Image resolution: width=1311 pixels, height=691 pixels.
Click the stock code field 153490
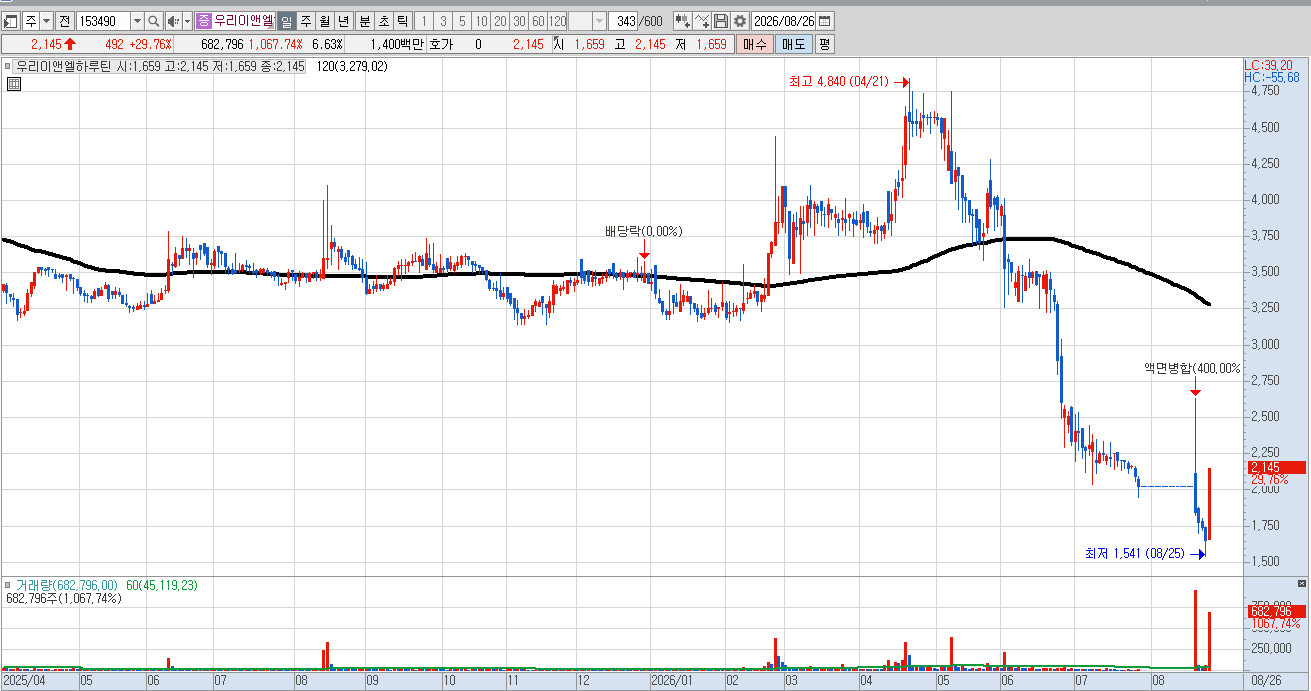click(x=103, y=21)
